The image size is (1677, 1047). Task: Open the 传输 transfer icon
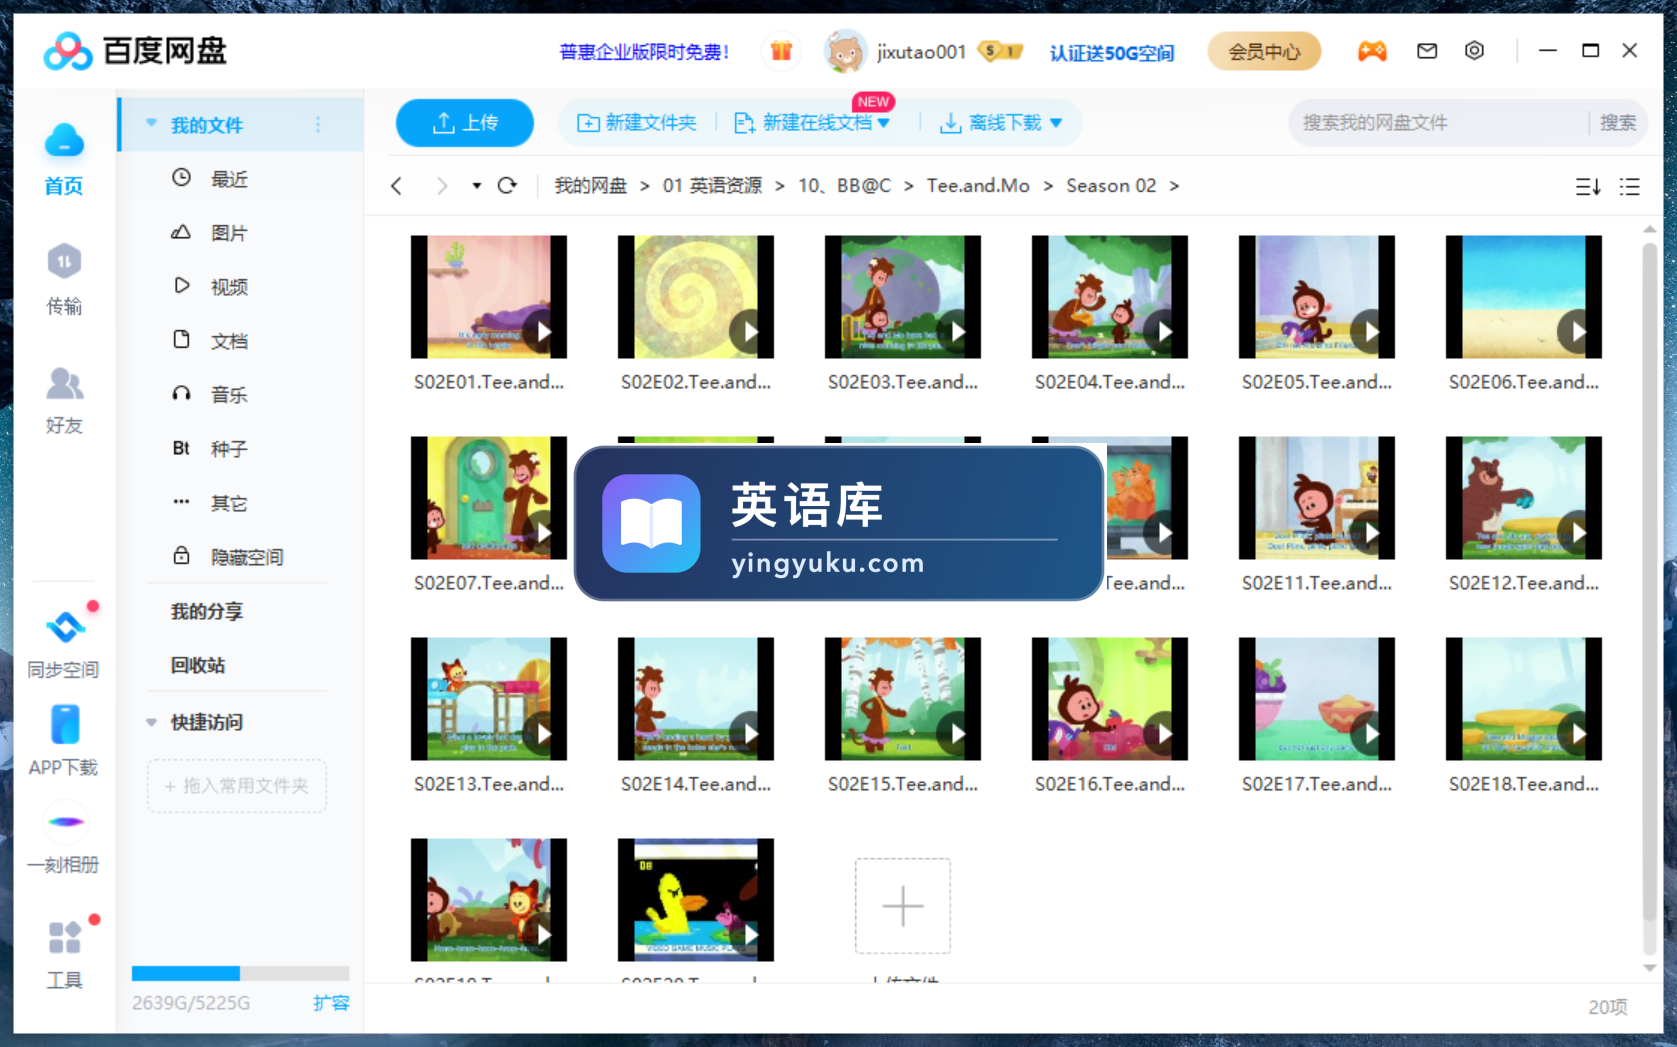(x=64, y=262)
